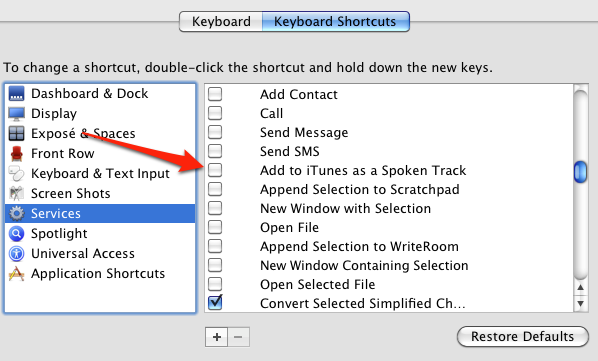Select the Universal Access icon
Screen dimensions: 598x361
tap(16, 253)
